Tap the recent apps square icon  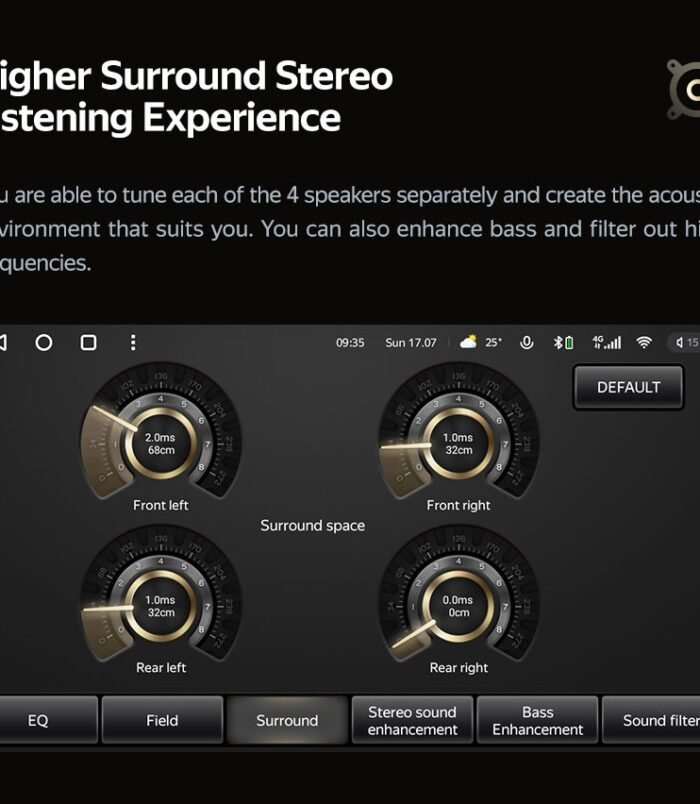pyautogui.click(x=88, y=343)
